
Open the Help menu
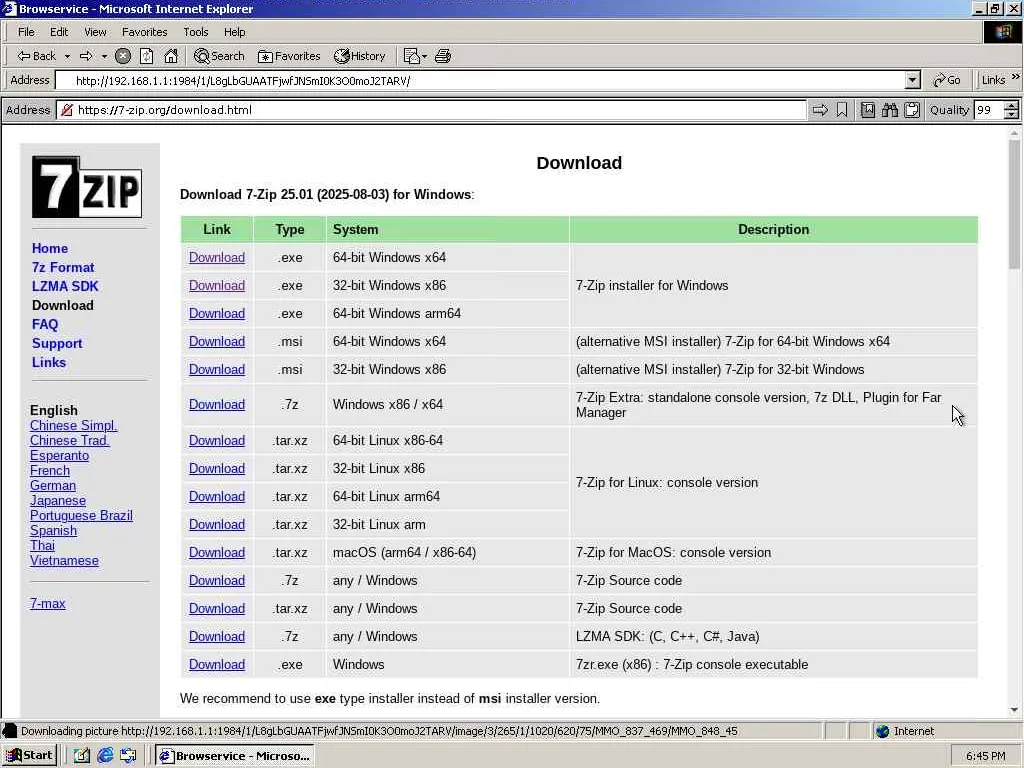click(234, 32)
